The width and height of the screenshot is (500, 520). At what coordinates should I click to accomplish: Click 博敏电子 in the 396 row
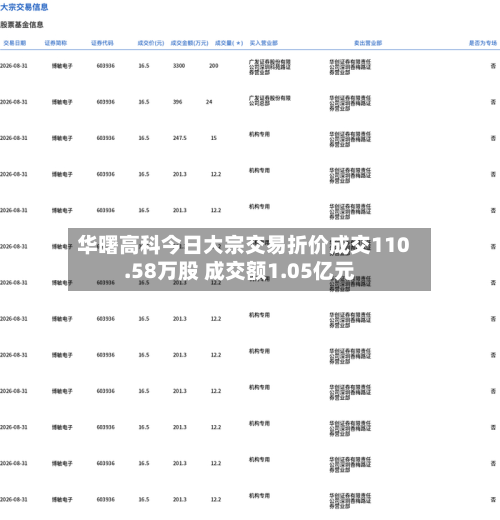point(62,102)
